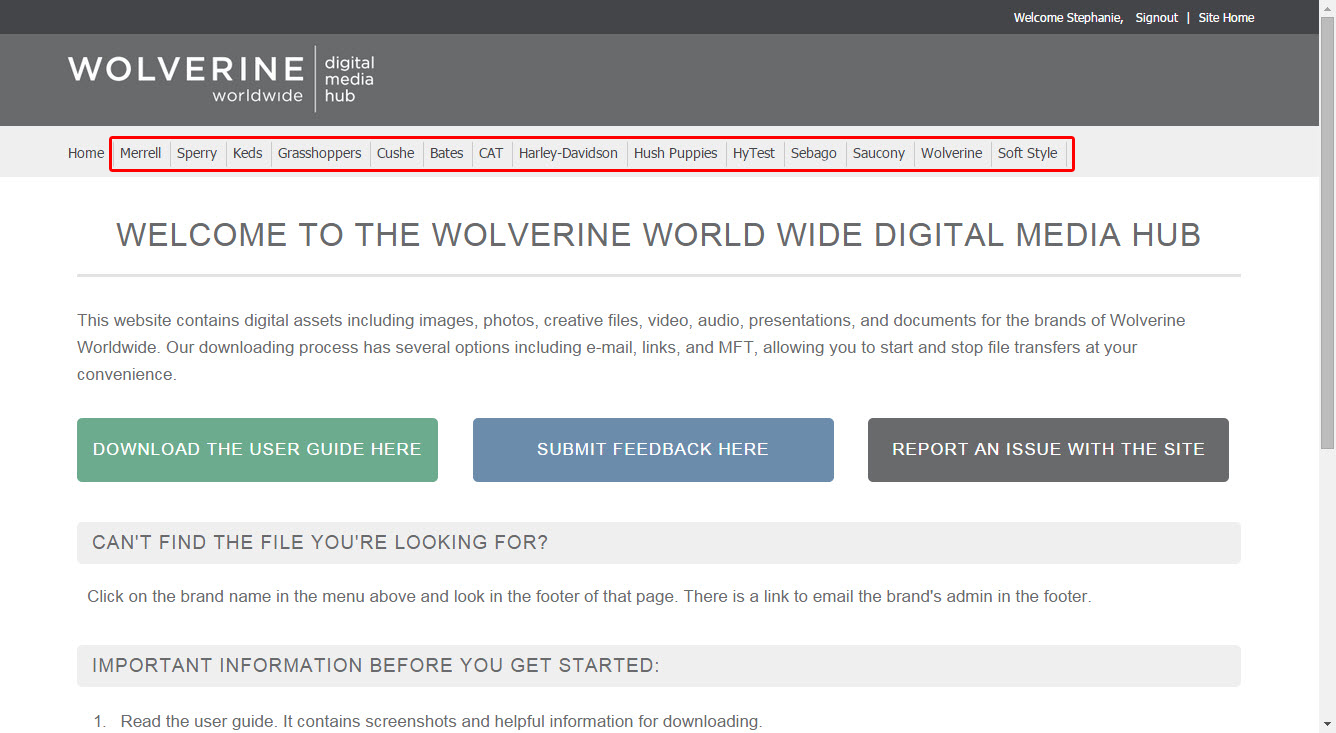Go to Harley-Davidson brand page

tap(568, 153)
